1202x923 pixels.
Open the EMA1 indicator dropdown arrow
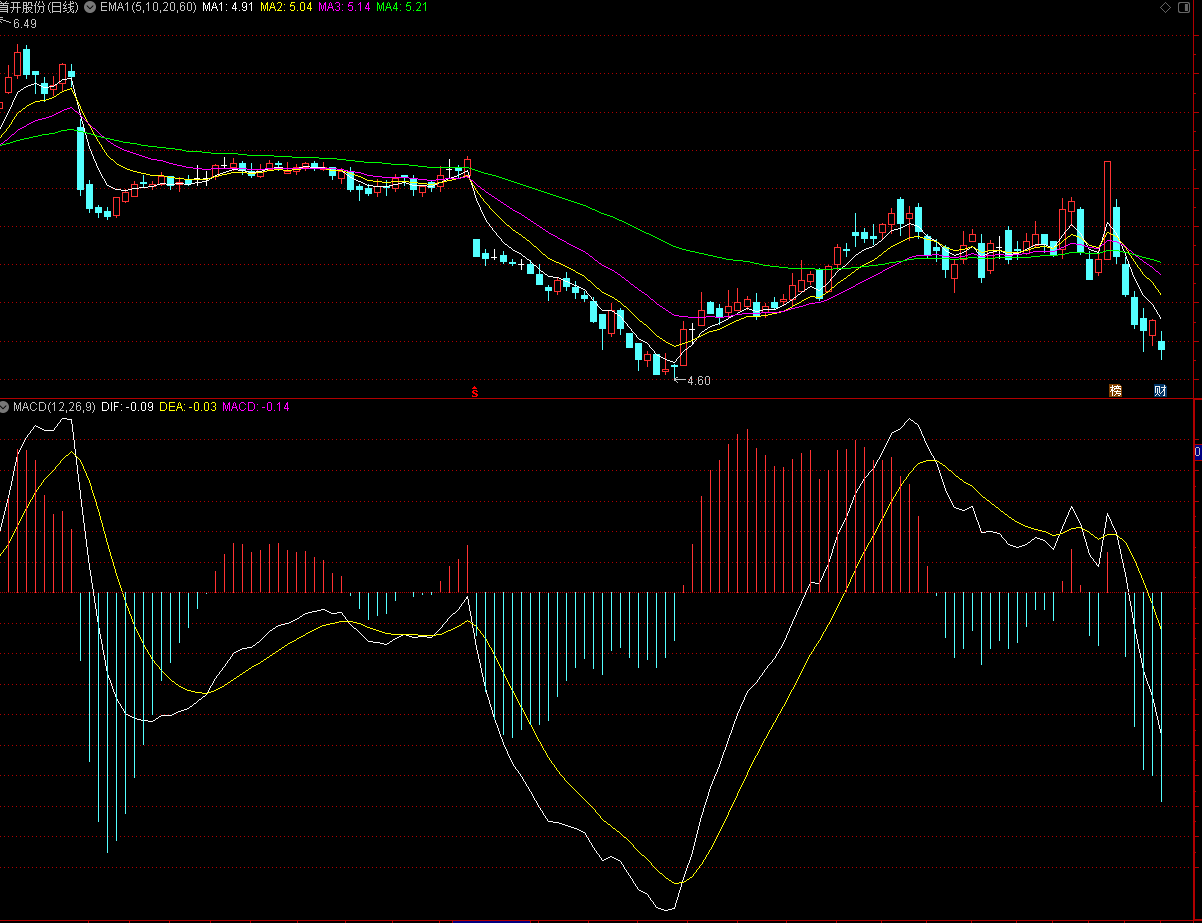point(91,6)
